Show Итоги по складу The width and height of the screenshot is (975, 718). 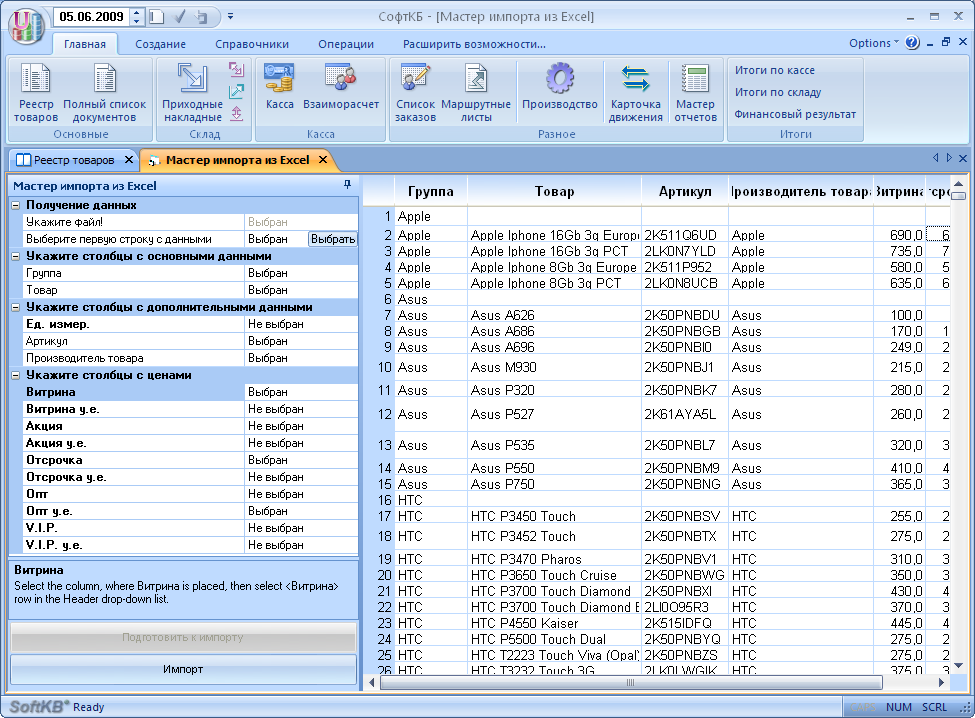tap(777, 92)
